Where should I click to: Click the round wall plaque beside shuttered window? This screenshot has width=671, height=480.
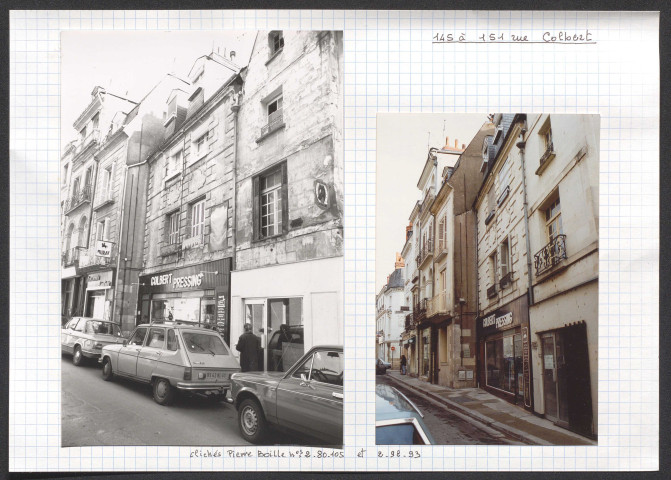click(321, 193)
